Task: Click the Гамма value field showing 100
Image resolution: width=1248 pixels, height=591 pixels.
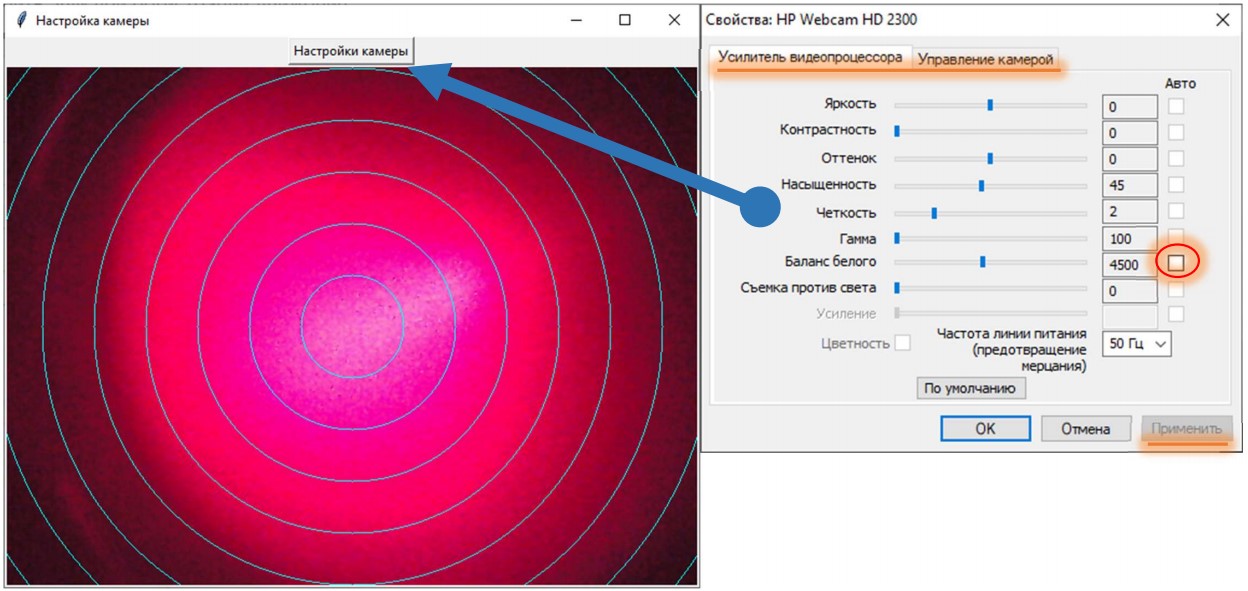Action: pyautogui.click(x=1130, y=239)
